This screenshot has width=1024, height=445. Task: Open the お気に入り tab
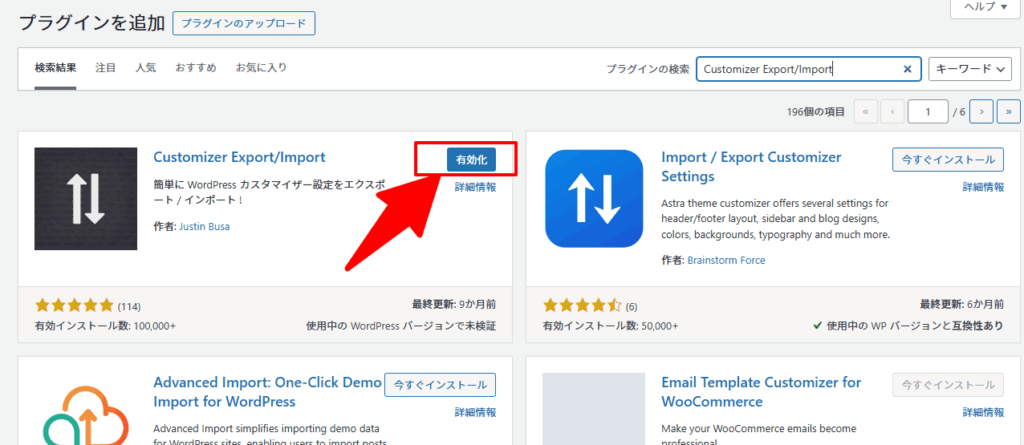click(x=261, y=68)
